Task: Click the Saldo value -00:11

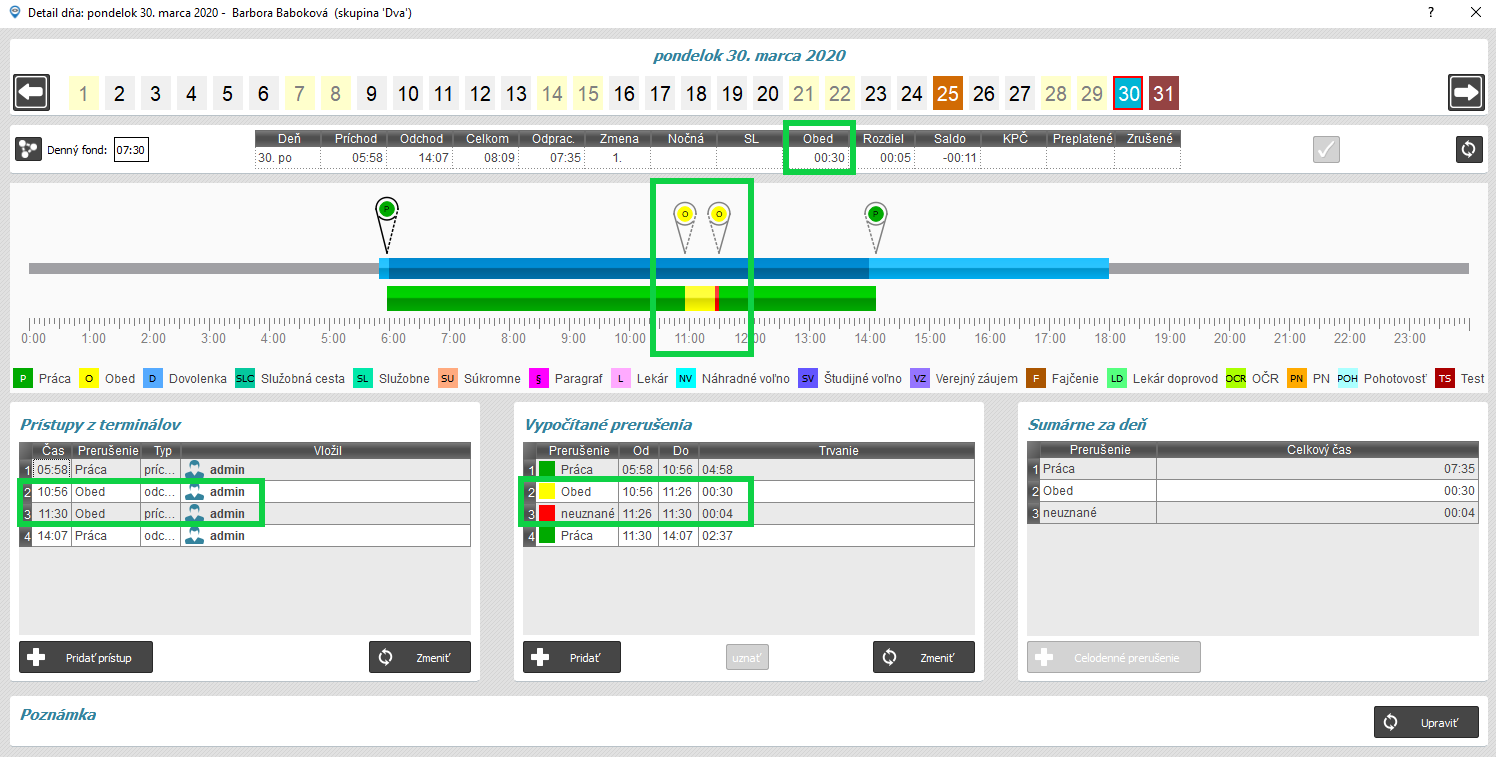Action: [949, 158]
